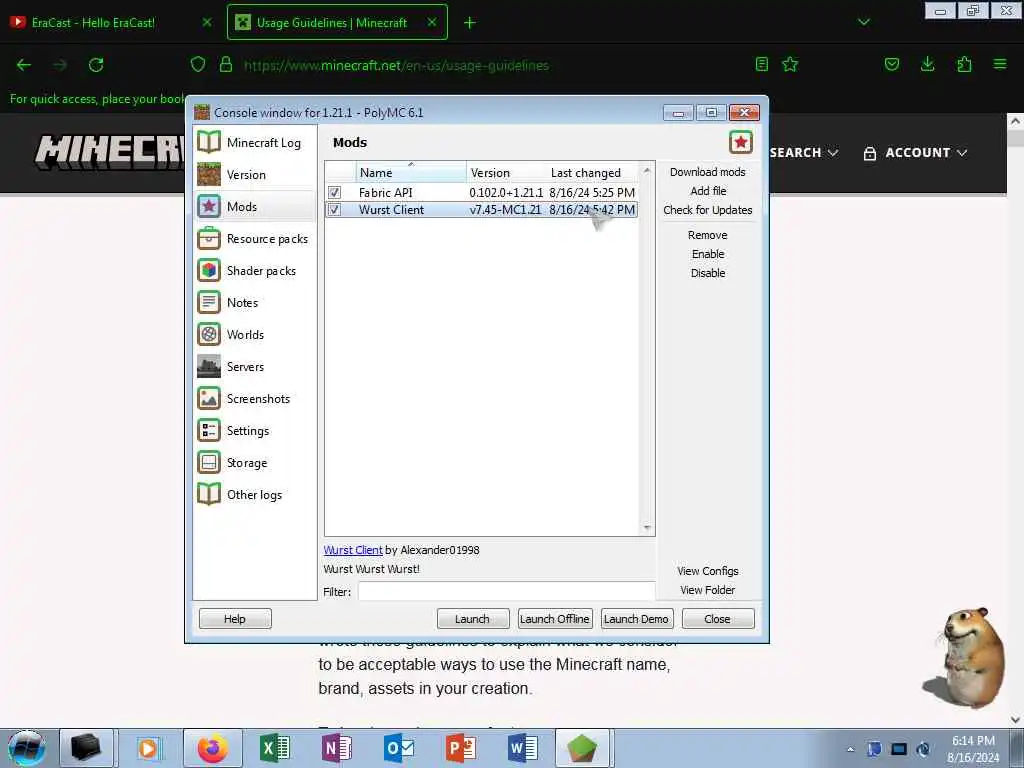Open the Servers page
This screenshot has height=768, width=1024.
pyautogui.click(x=255, y=366)
